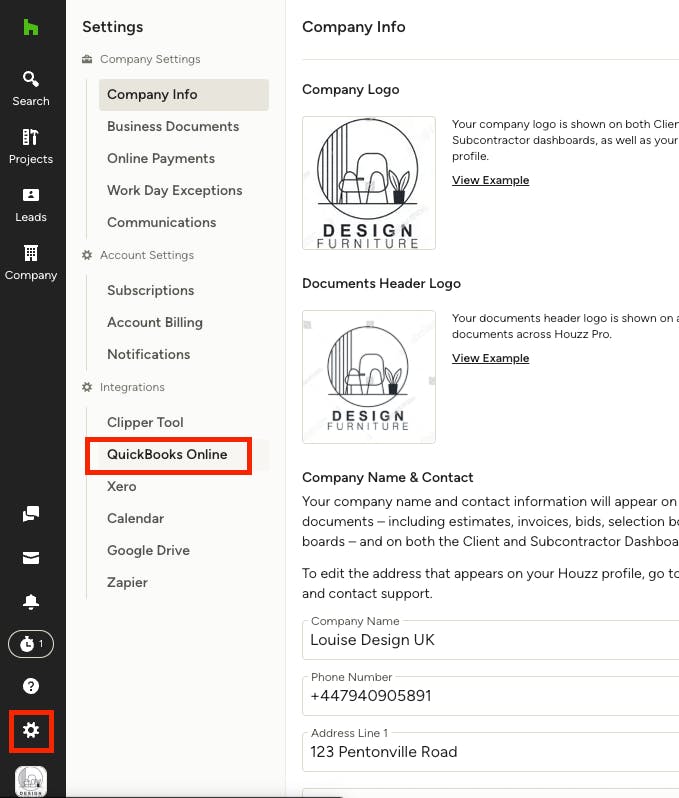Open the notifications bell icon
The width and height of the screenshot is (679, 798).
coord(31,602)
